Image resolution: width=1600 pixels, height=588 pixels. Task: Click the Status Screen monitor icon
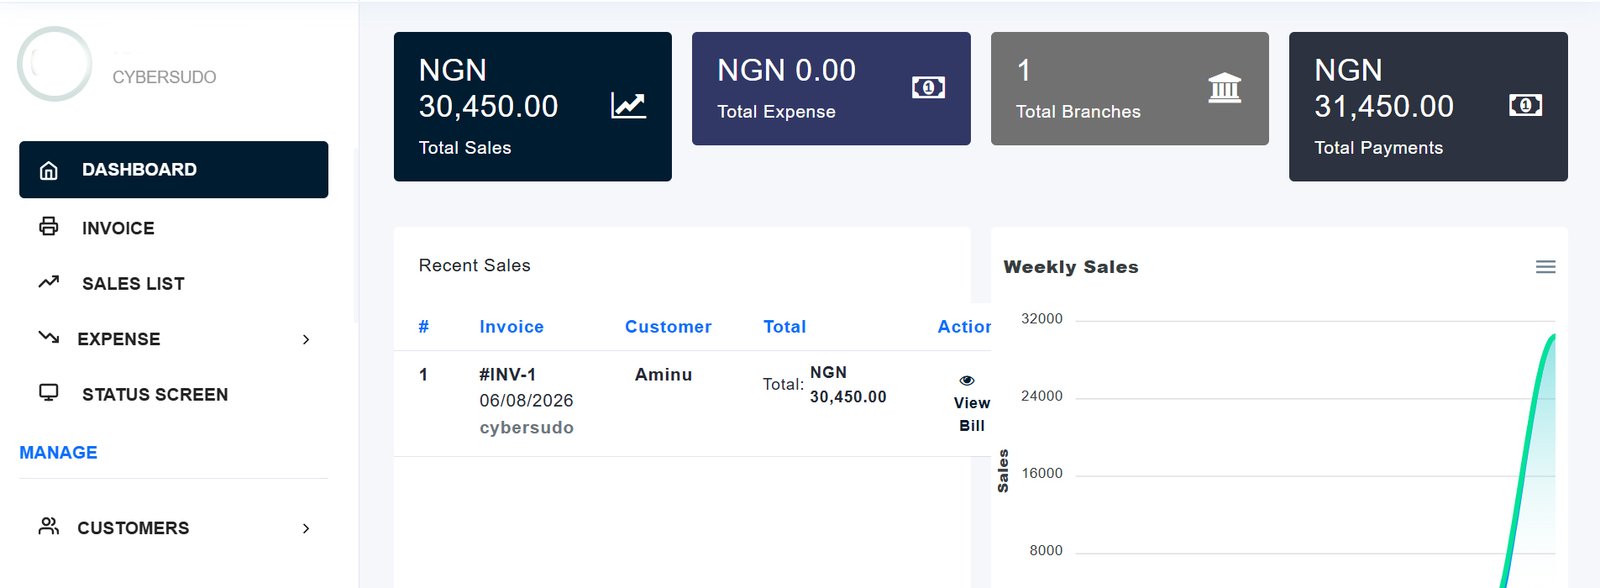(48, 392)
